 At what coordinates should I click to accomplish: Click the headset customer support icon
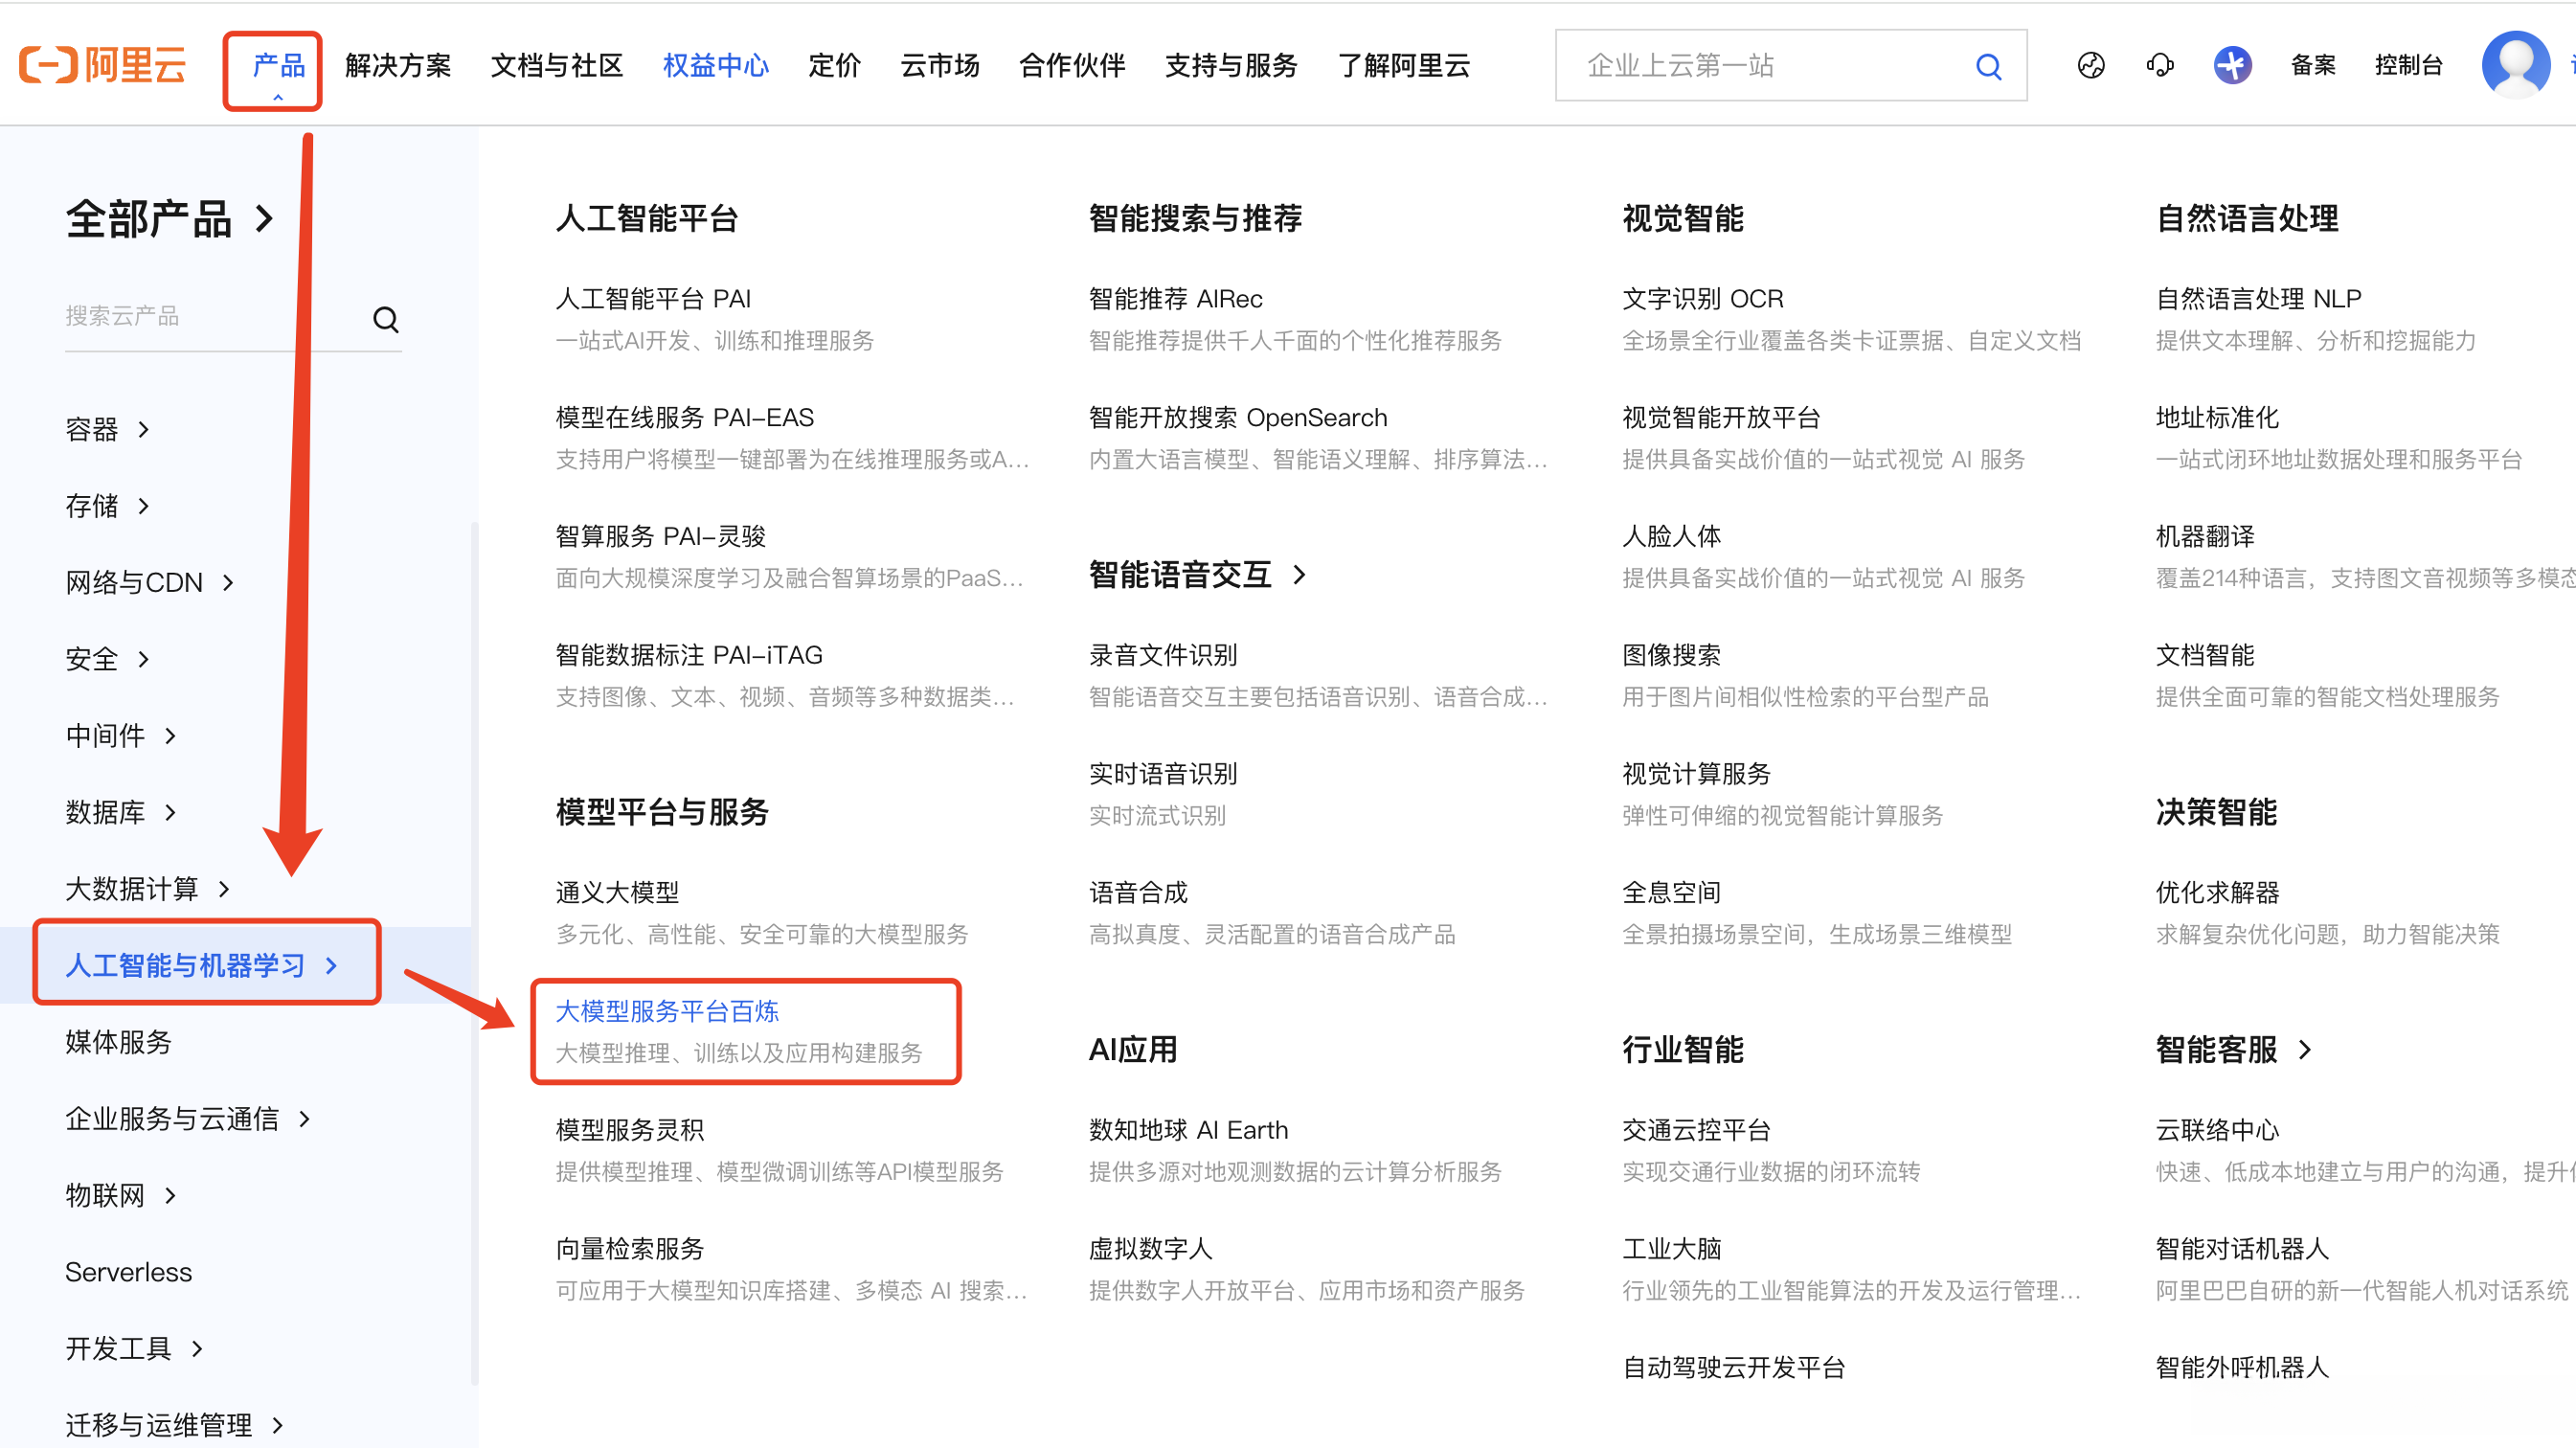pyautogui.click(x=2160, y=66)
